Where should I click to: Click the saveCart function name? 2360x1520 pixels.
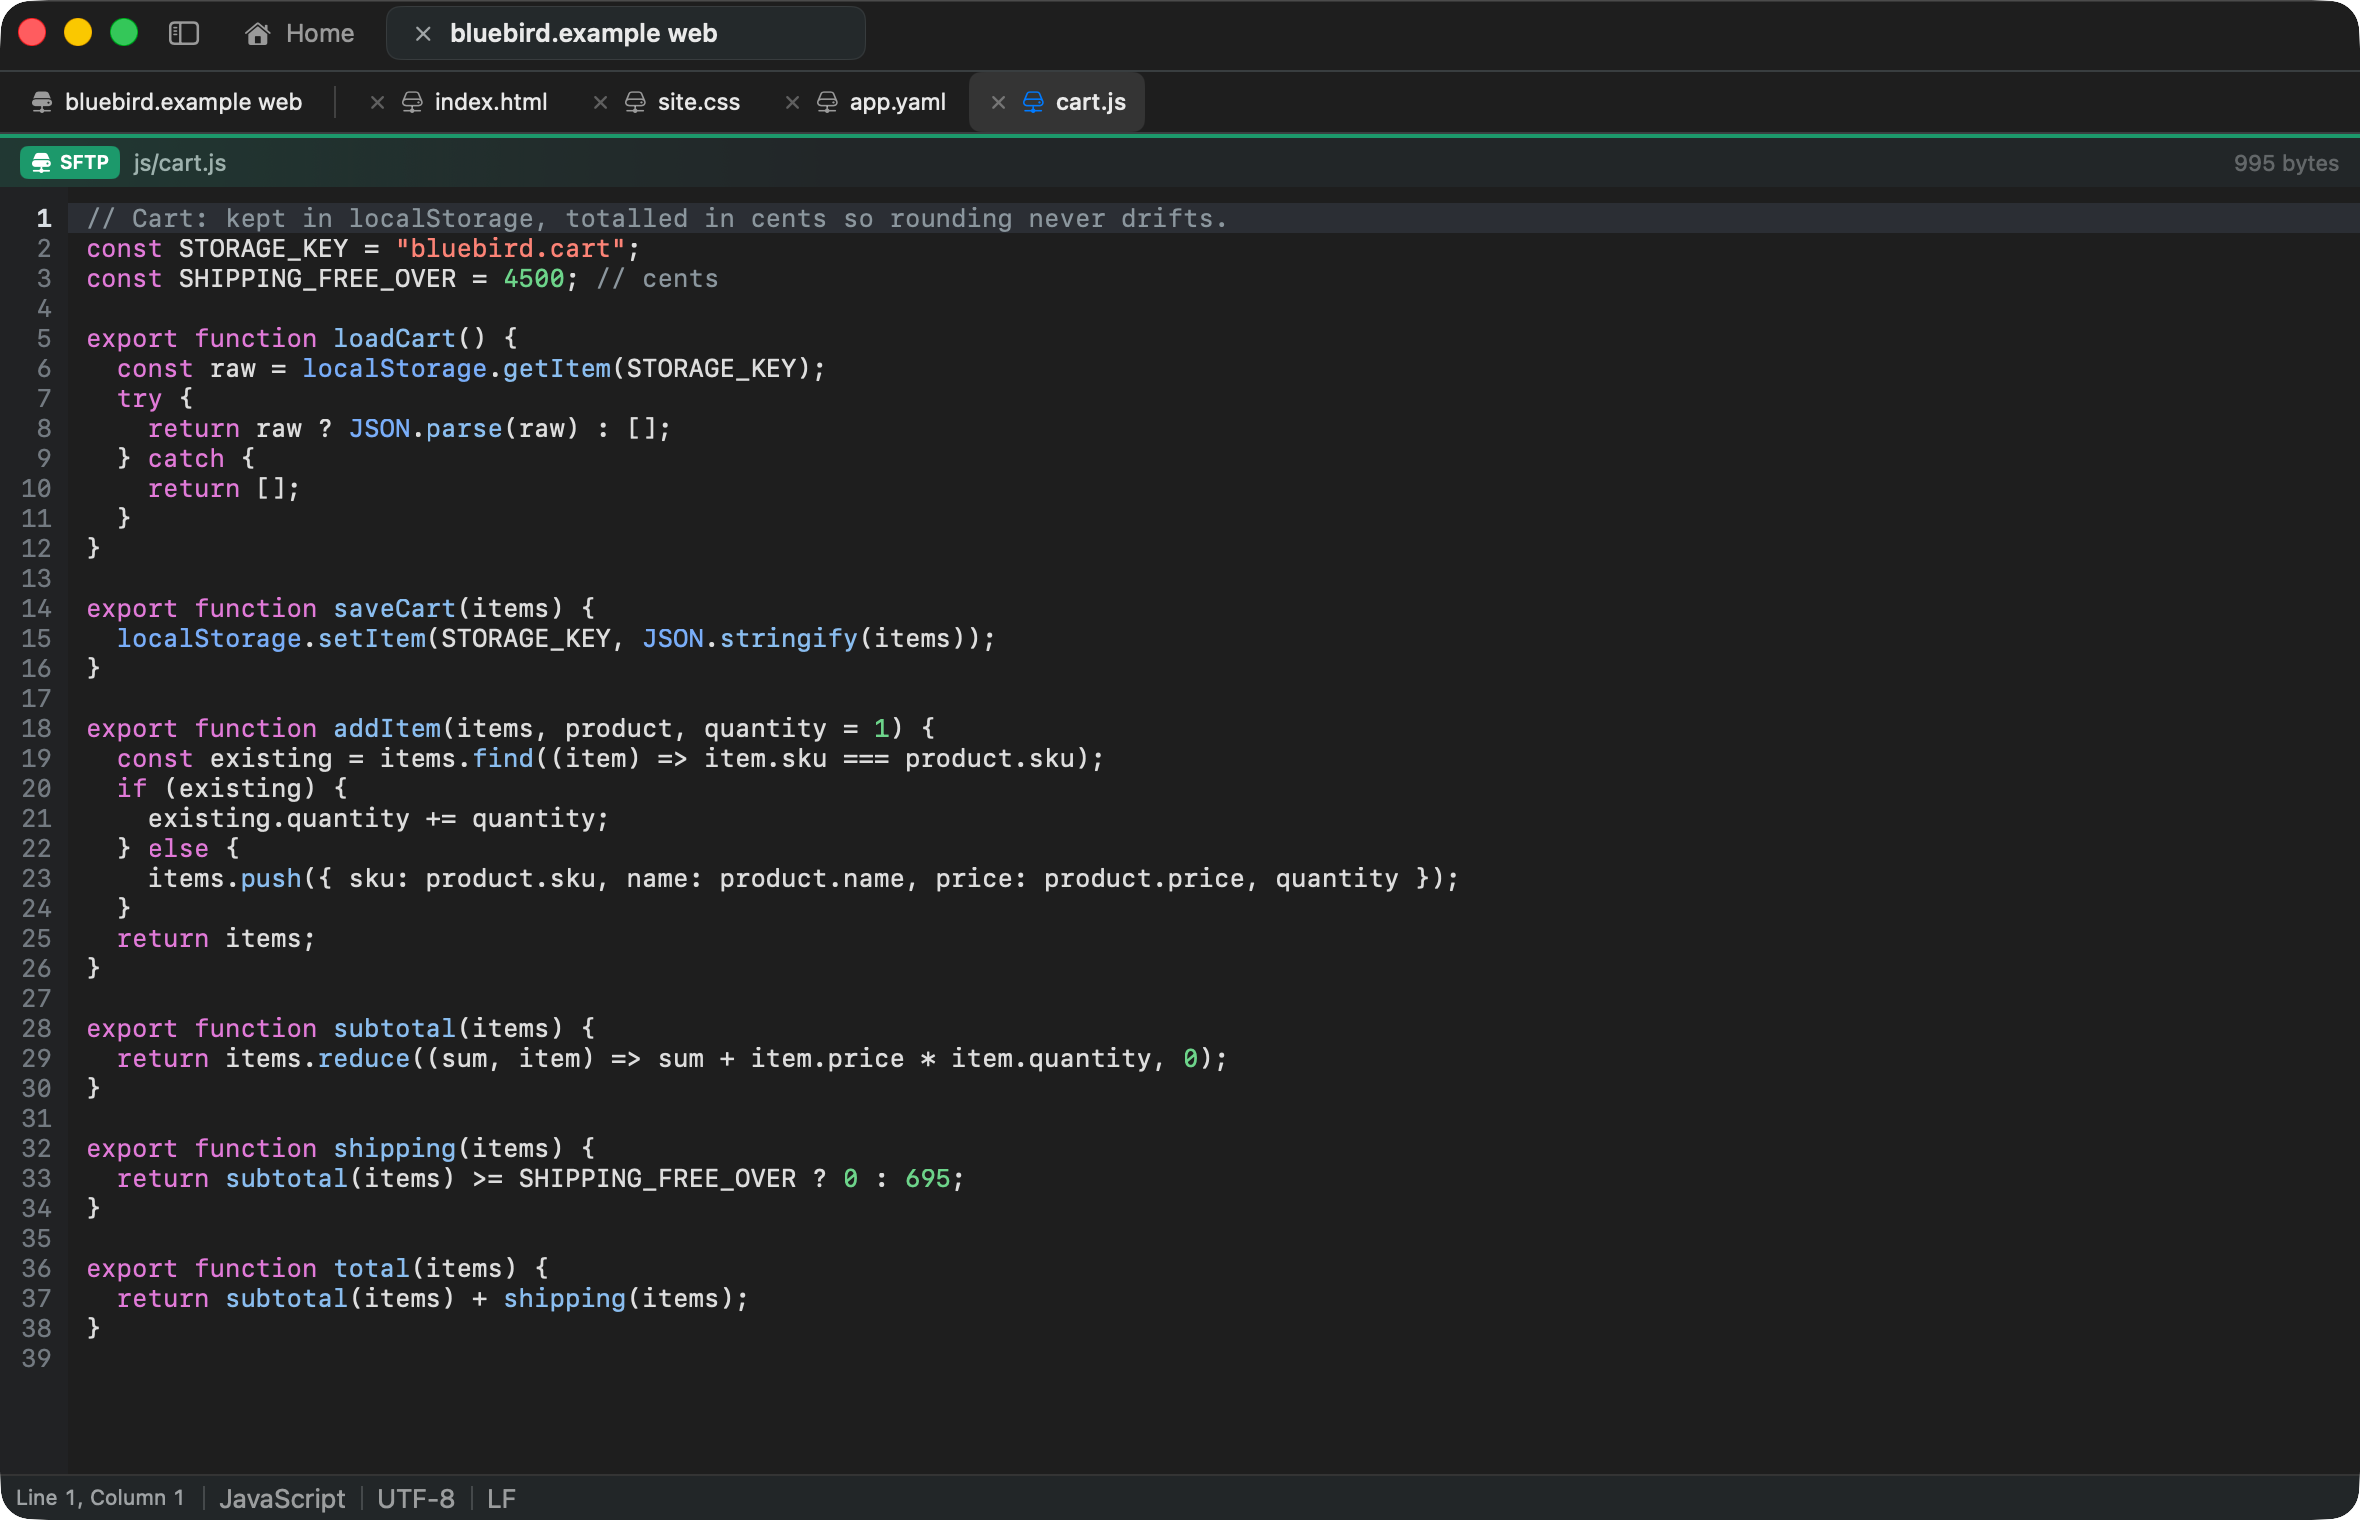pos(394,608)
